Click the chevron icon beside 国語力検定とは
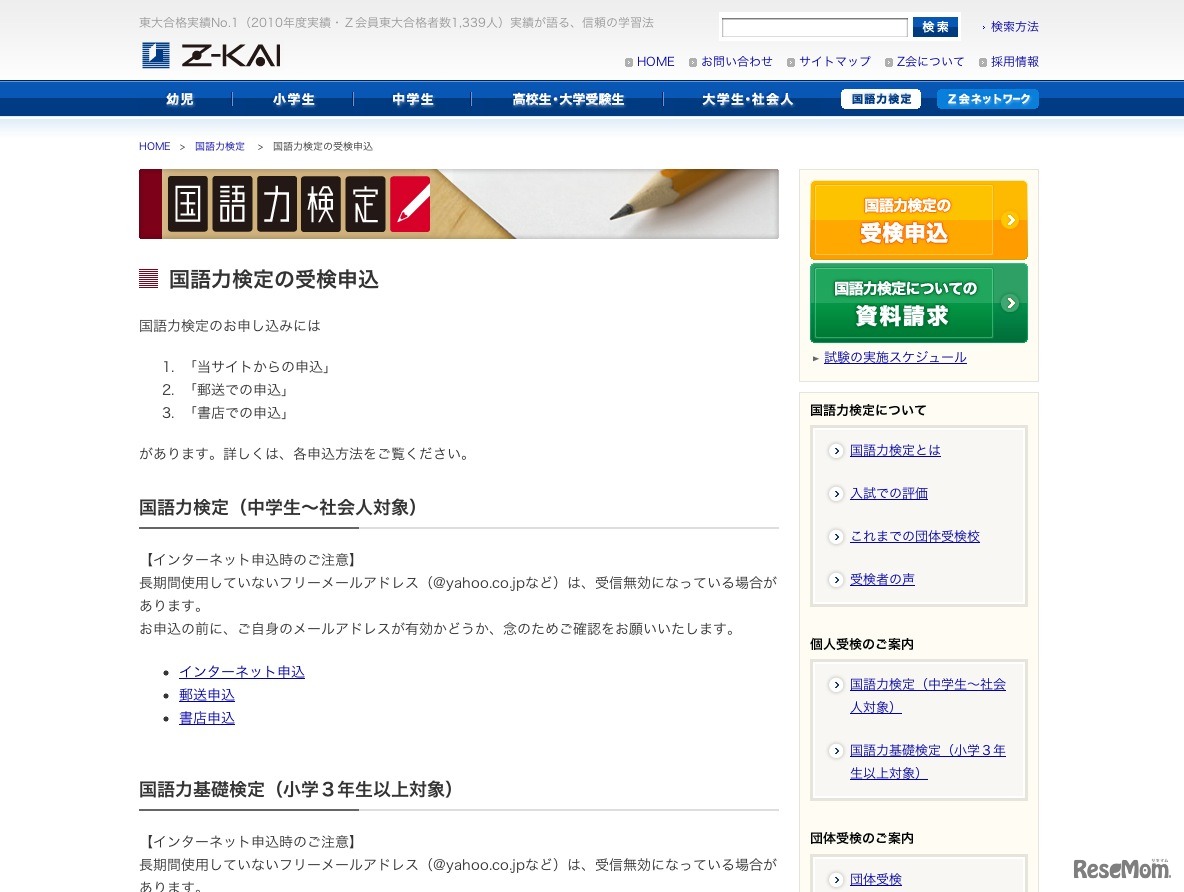The width and height of the screenshot is (1184, 892). coord(836,451)
